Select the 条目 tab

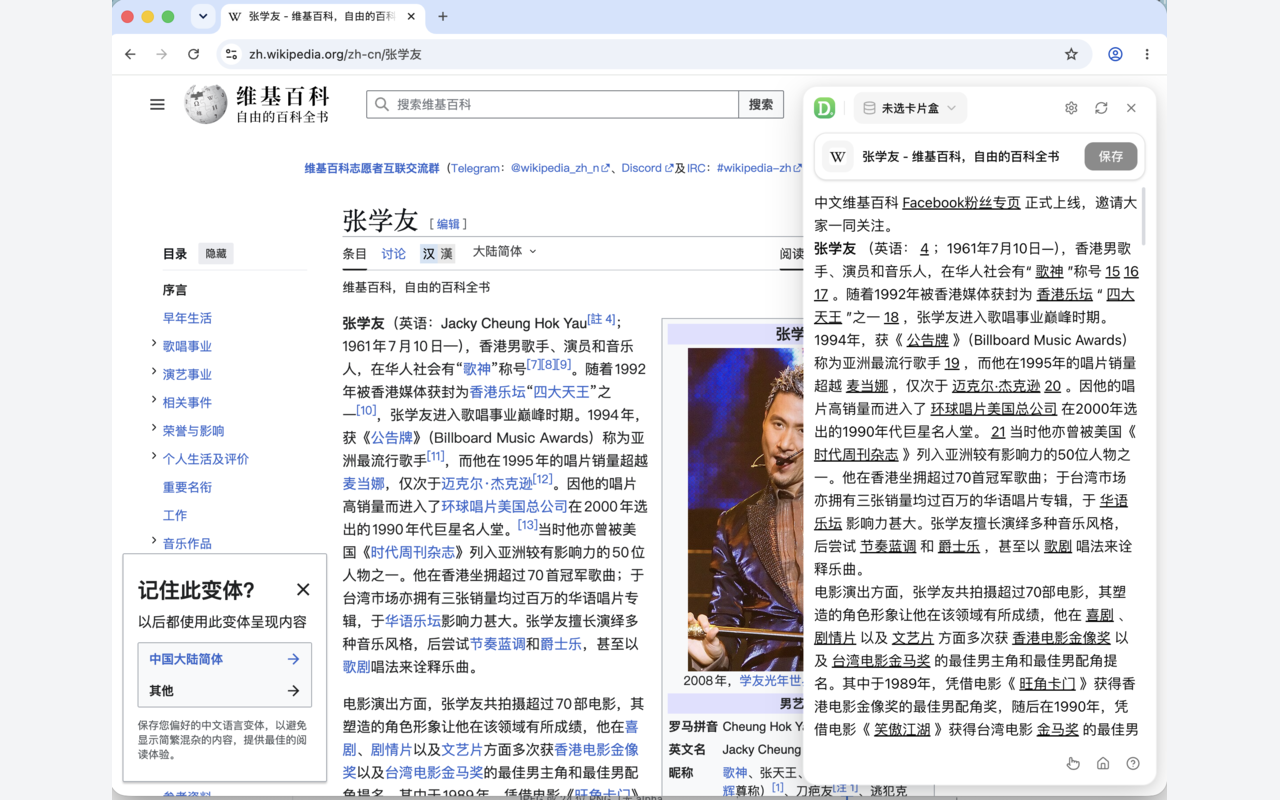click(355, 254)
